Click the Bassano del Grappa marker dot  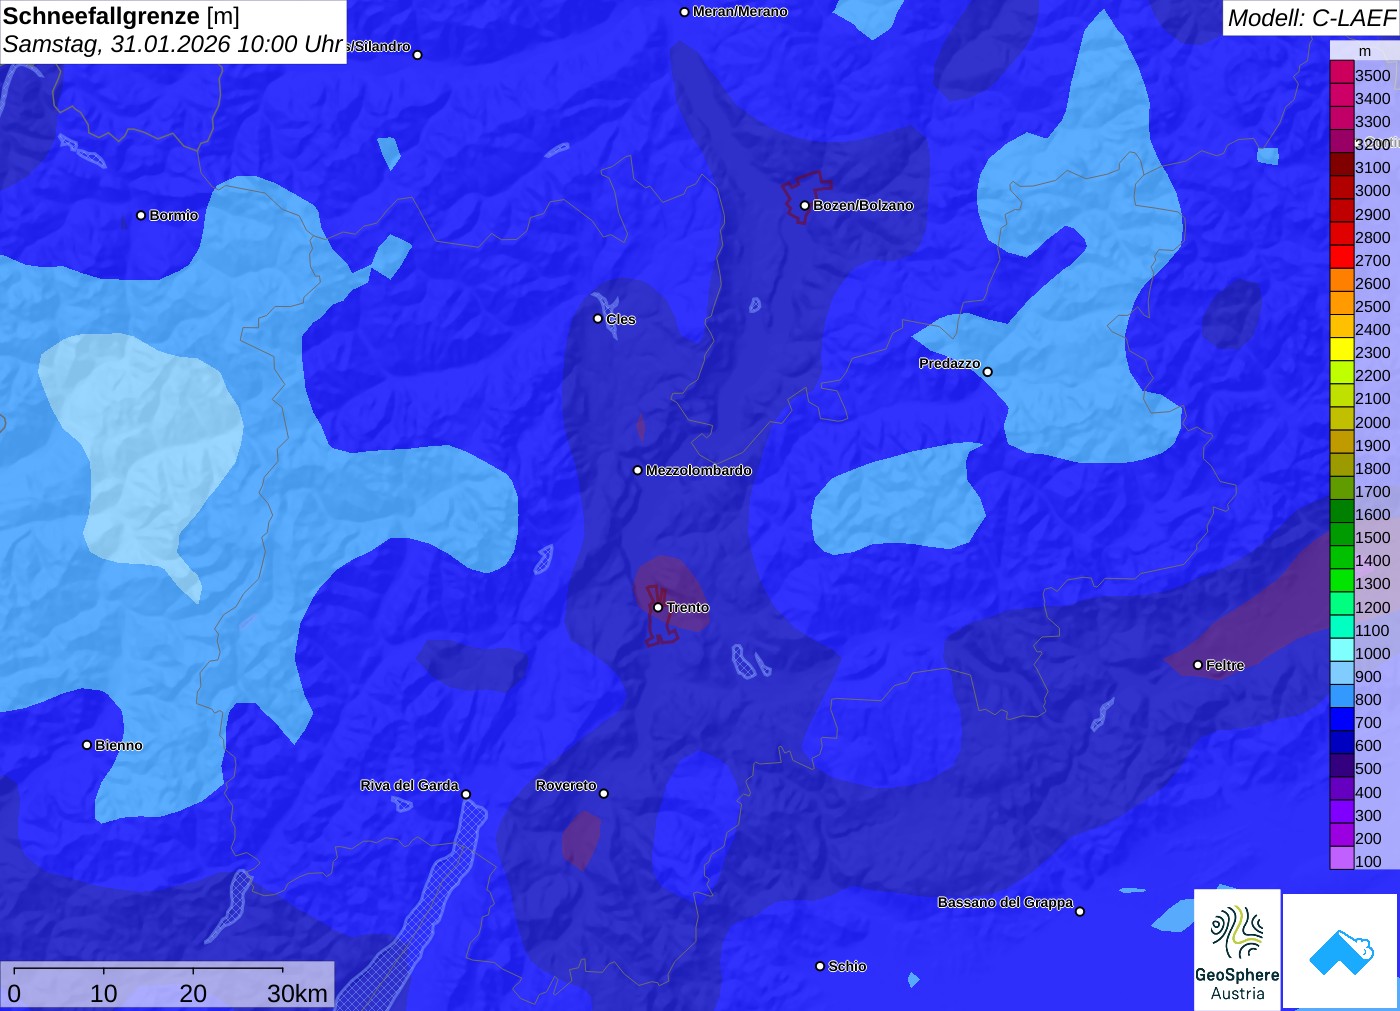coord(1080,911)
